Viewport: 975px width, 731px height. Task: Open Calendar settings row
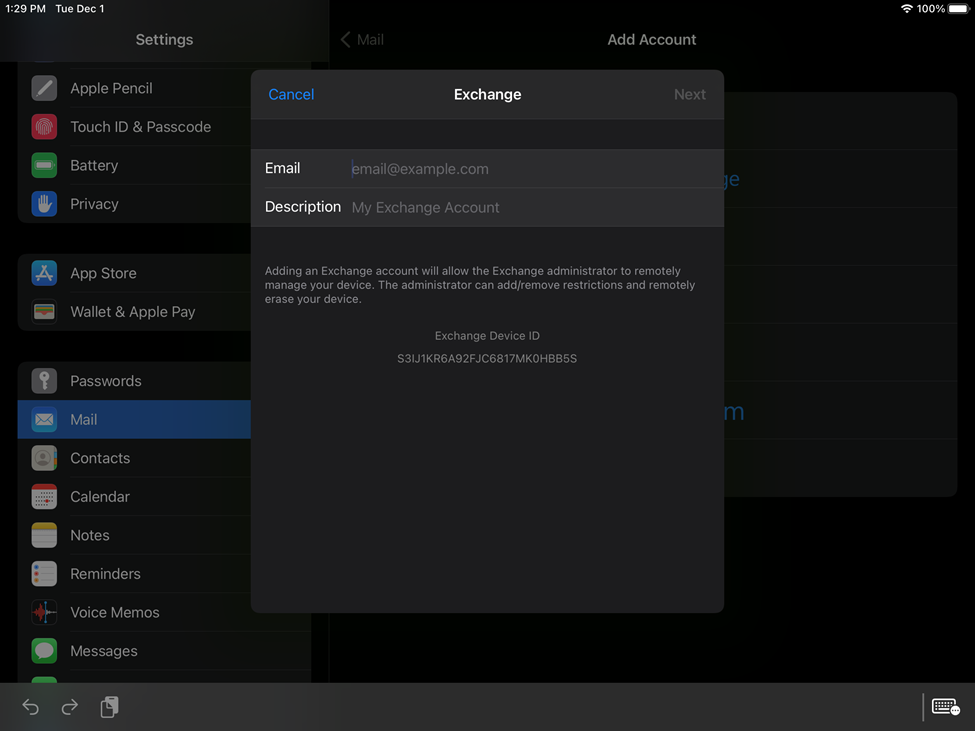pyautogui.click(x=134, y=497)
